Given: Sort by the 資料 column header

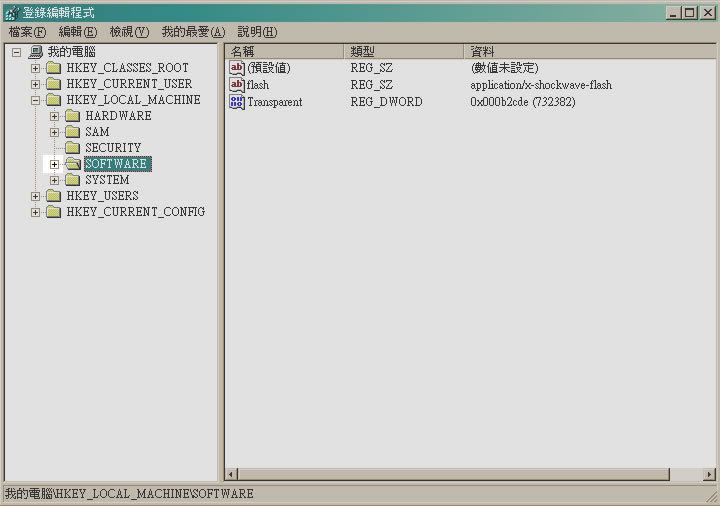Looking at the screenshot, I should (590, 51).
